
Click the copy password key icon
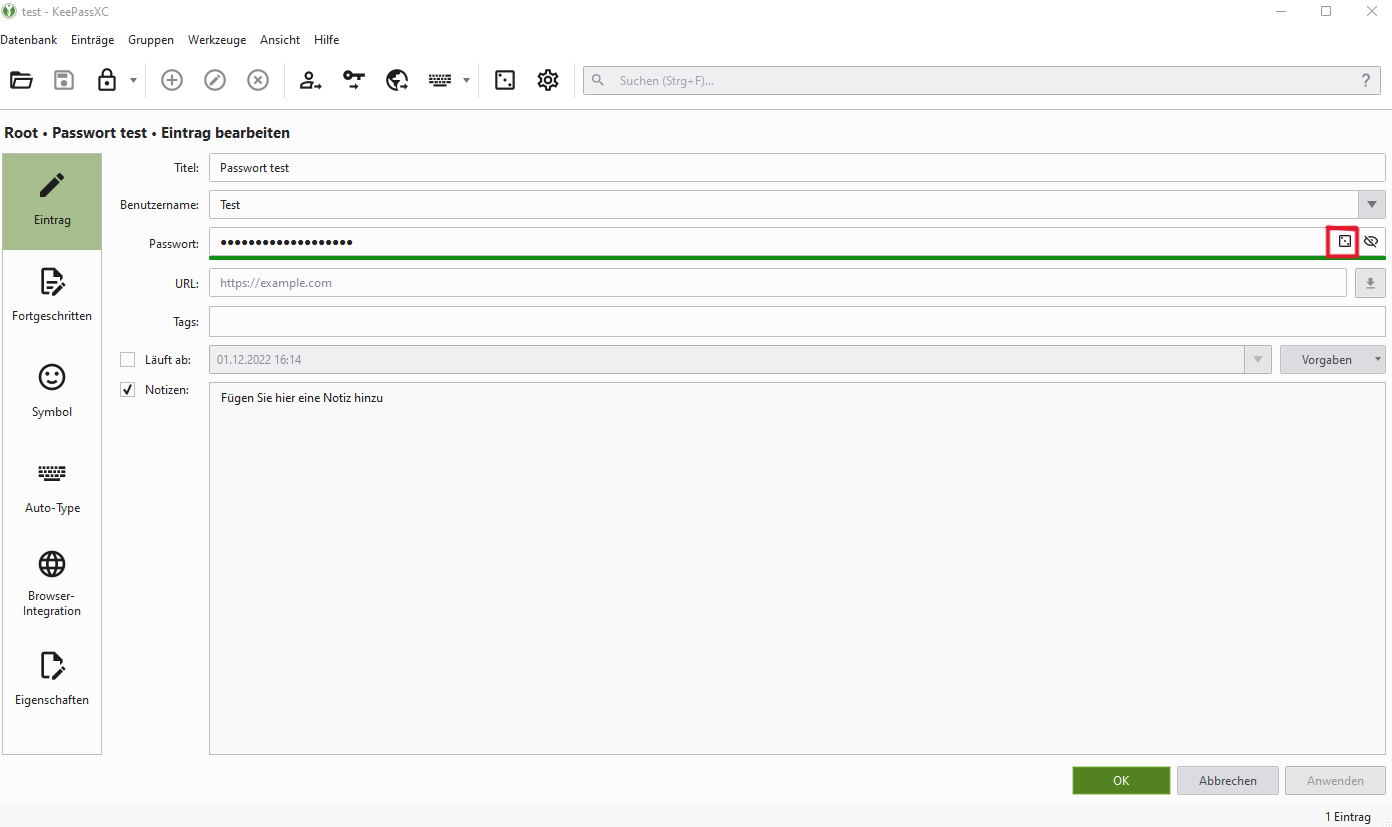click(354, 81)
